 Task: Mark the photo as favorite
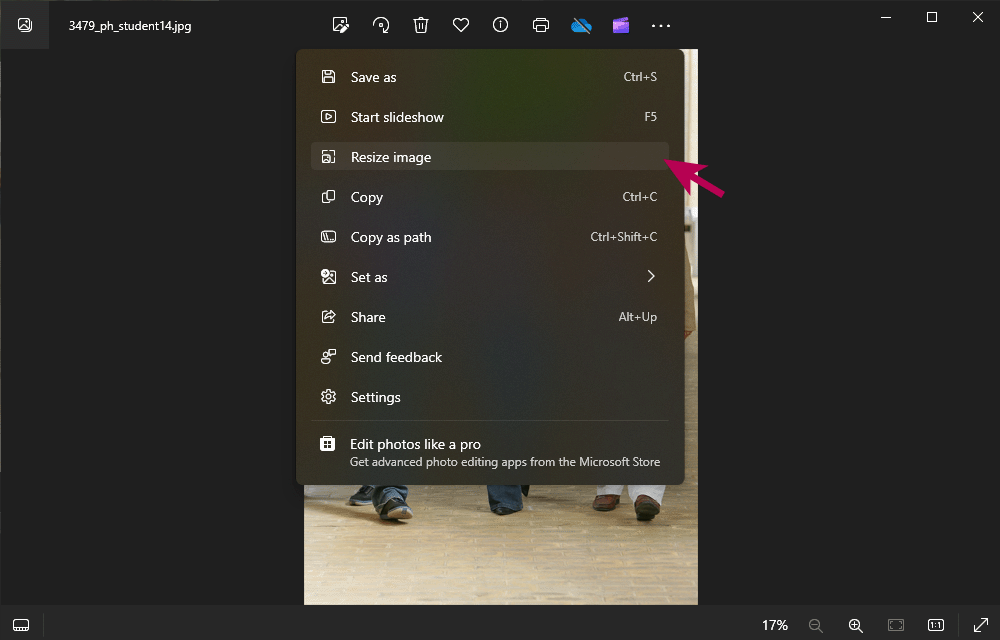point(461,25)
